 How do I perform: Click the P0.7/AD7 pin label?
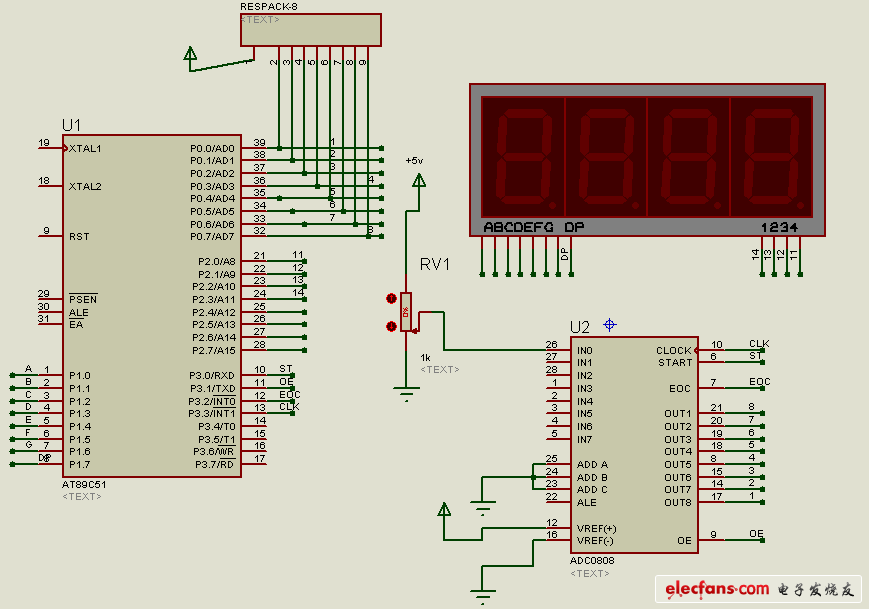pyautogui.click(x=212, y=237)
